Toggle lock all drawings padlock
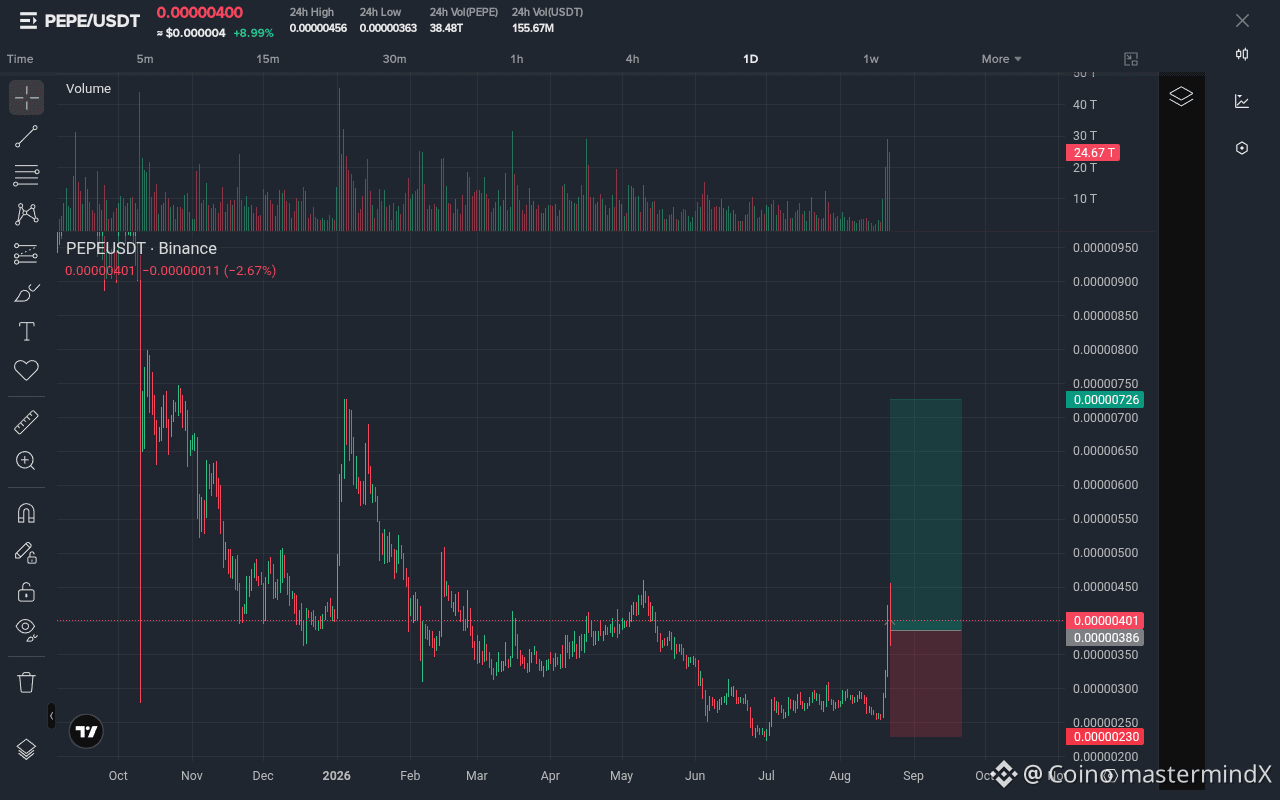This screenshot has width=1280, height=800. 27,592
